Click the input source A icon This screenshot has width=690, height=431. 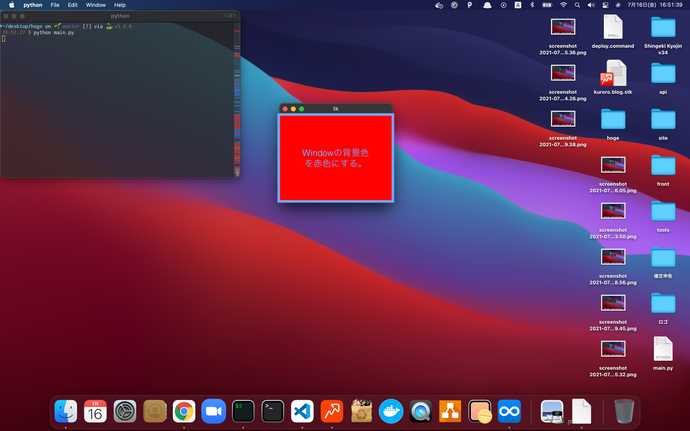coord(518,5)
